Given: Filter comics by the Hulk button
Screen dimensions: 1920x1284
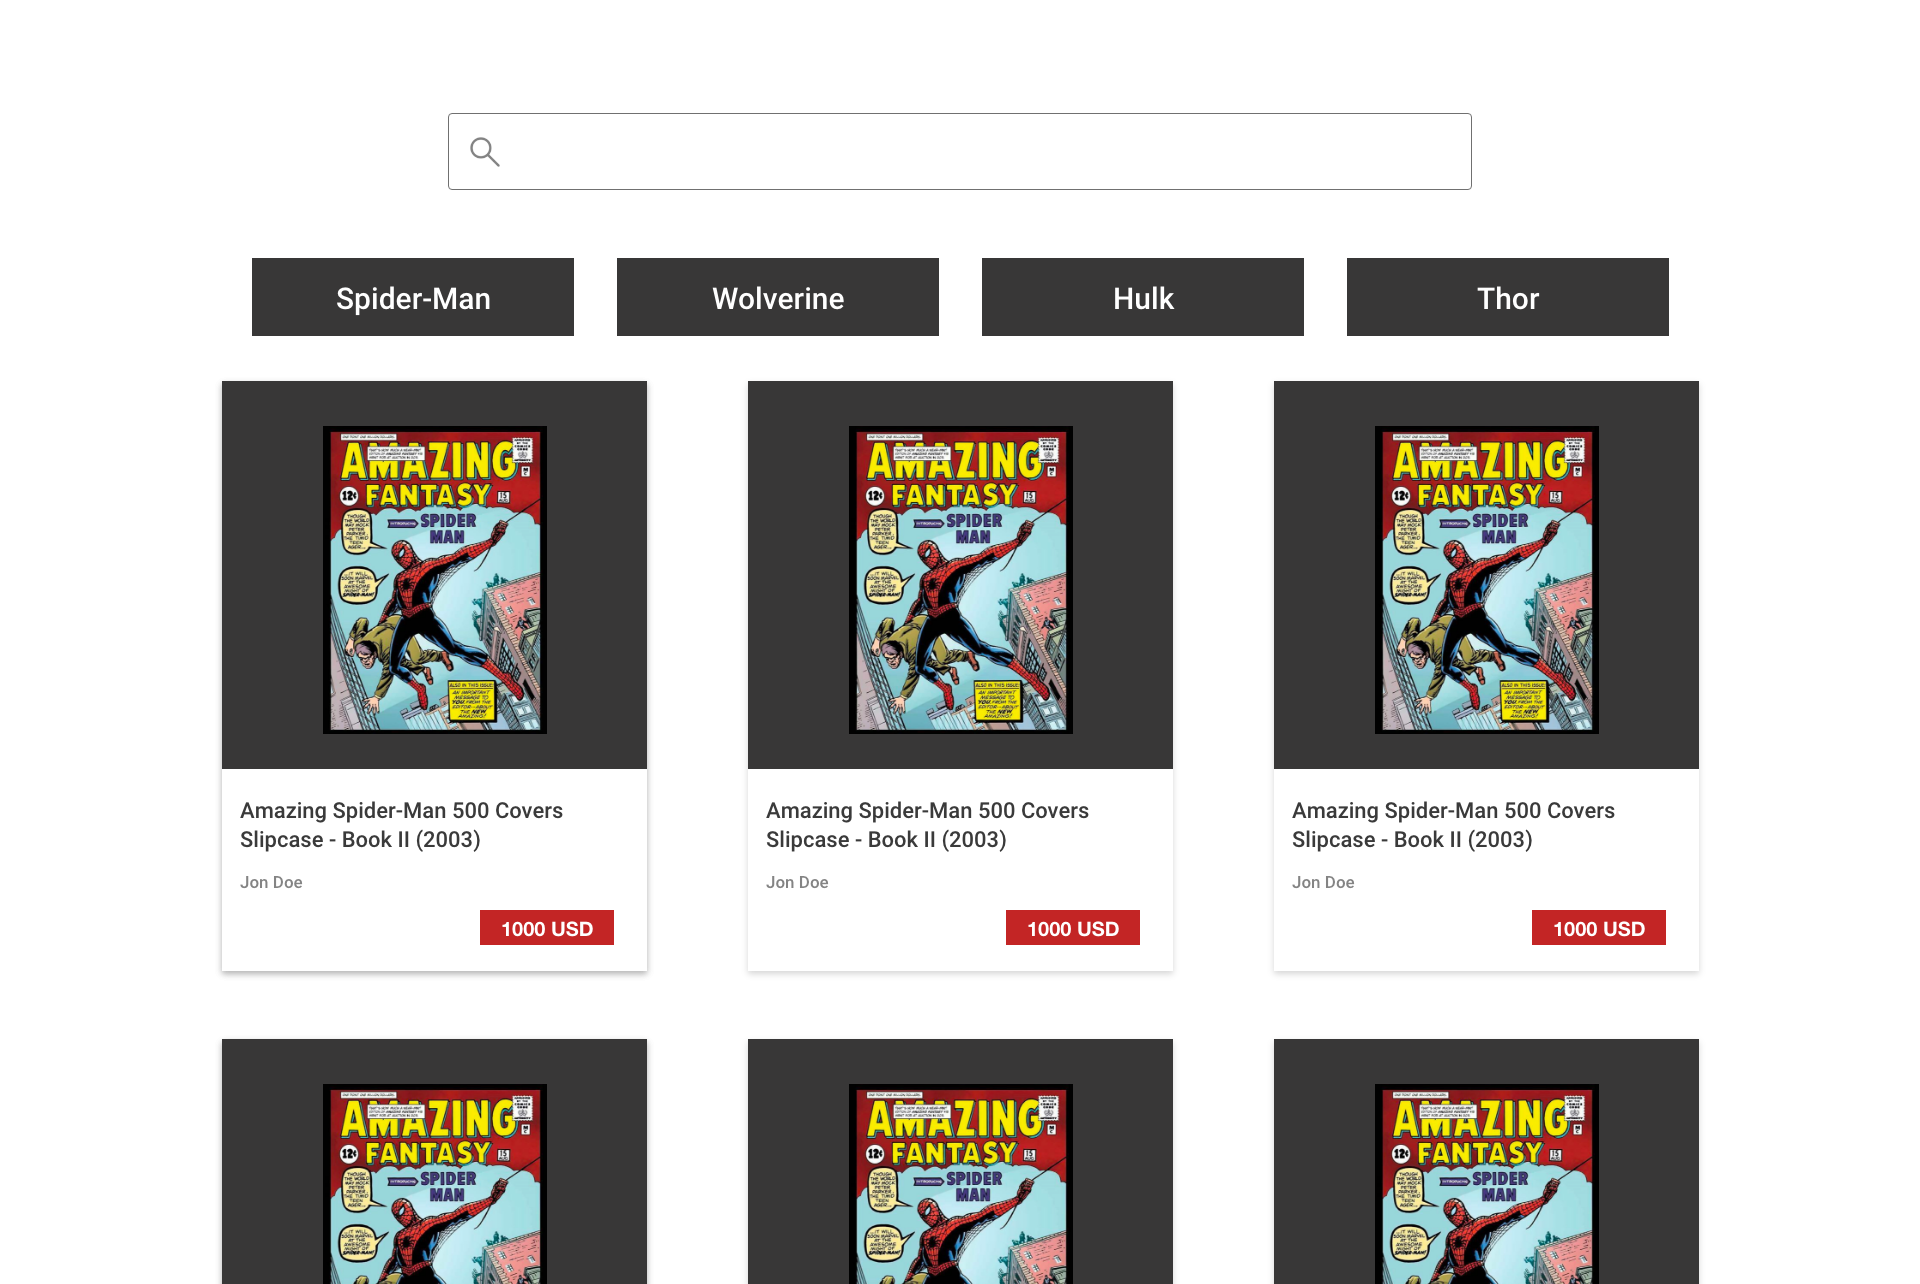Looking at the screenshot, I should 1142,298.
